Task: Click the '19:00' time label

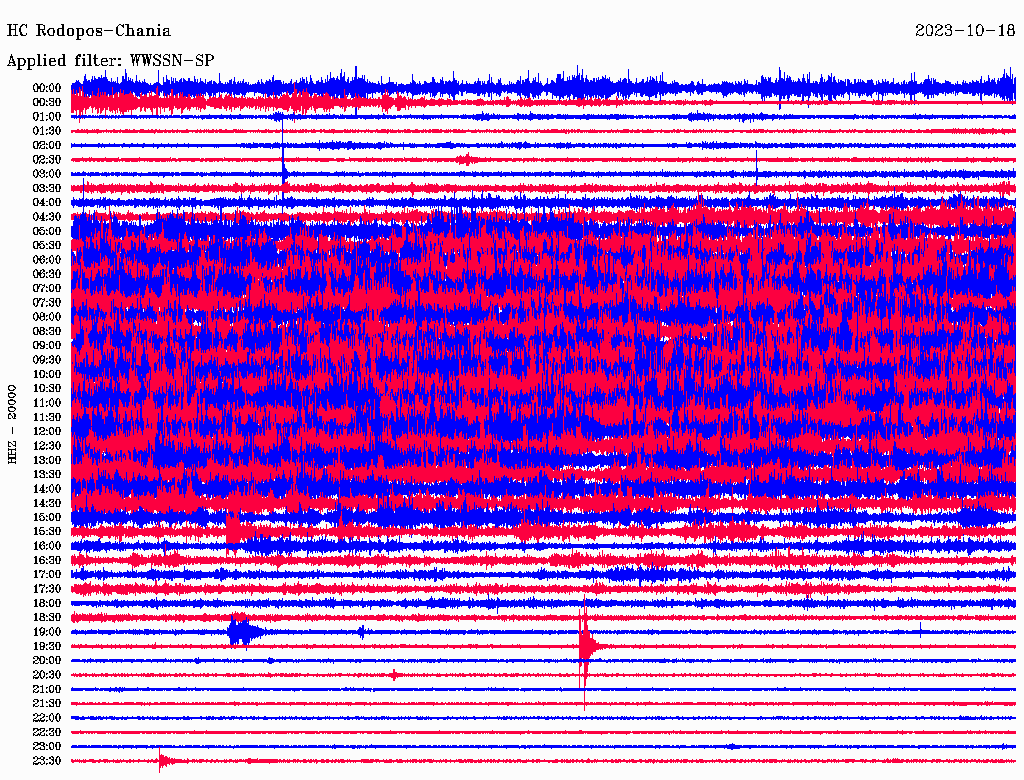Action: 47,632
